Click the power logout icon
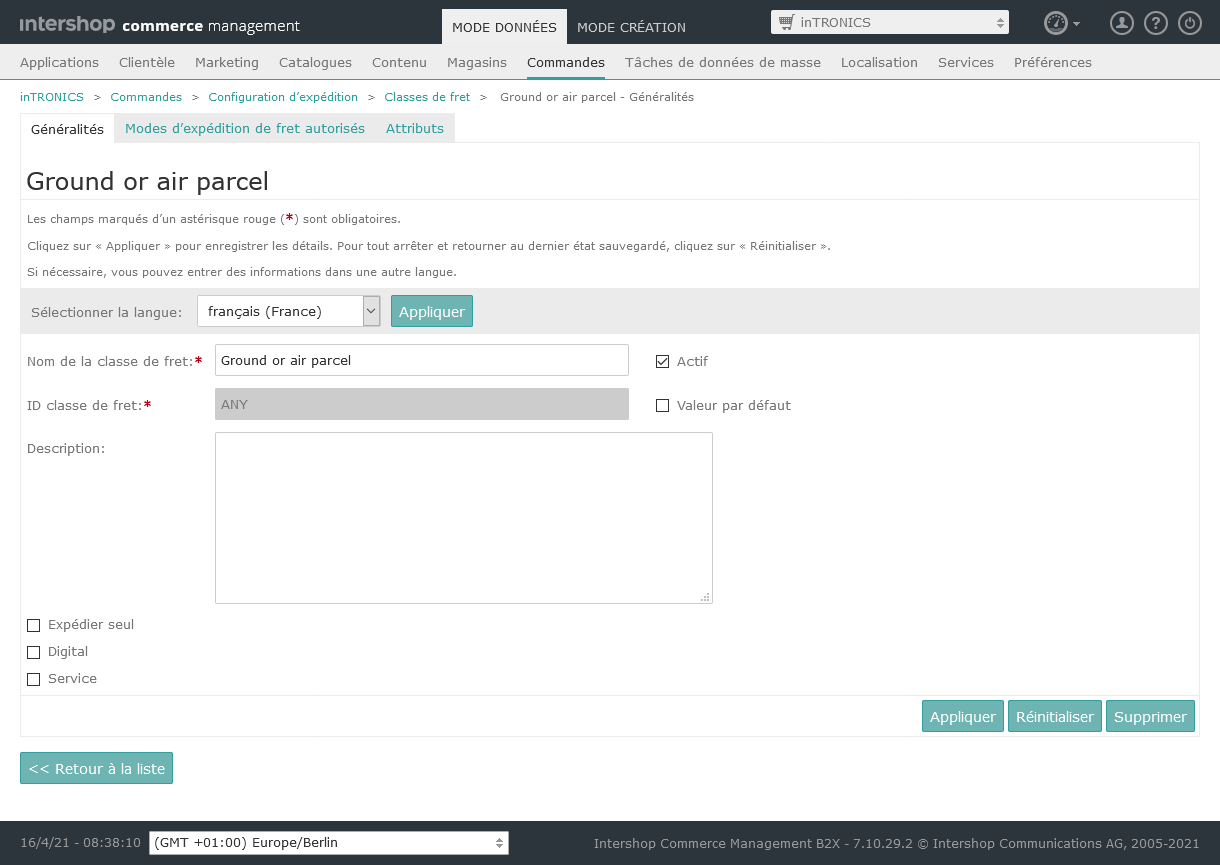The image size is (1220, 865). click(1189, 23)
